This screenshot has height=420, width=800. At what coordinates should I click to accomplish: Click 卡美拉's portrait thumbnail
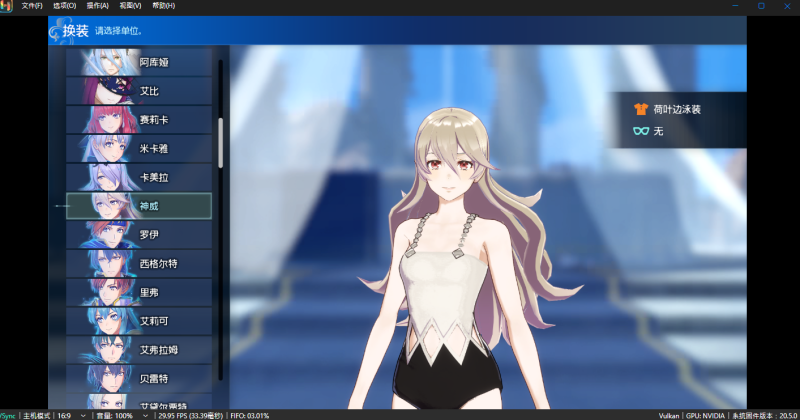point(108,177)
